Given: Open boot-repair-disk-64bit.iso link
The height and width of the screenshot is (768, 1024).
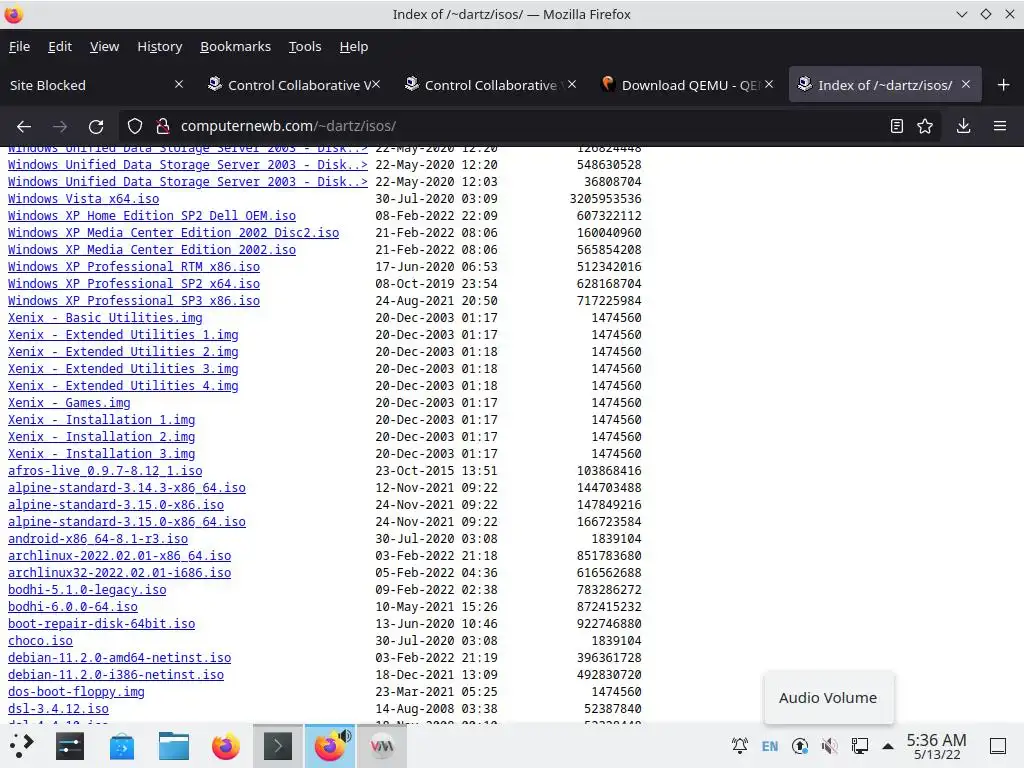Looking at the screenshot, I should click(101, 623).
